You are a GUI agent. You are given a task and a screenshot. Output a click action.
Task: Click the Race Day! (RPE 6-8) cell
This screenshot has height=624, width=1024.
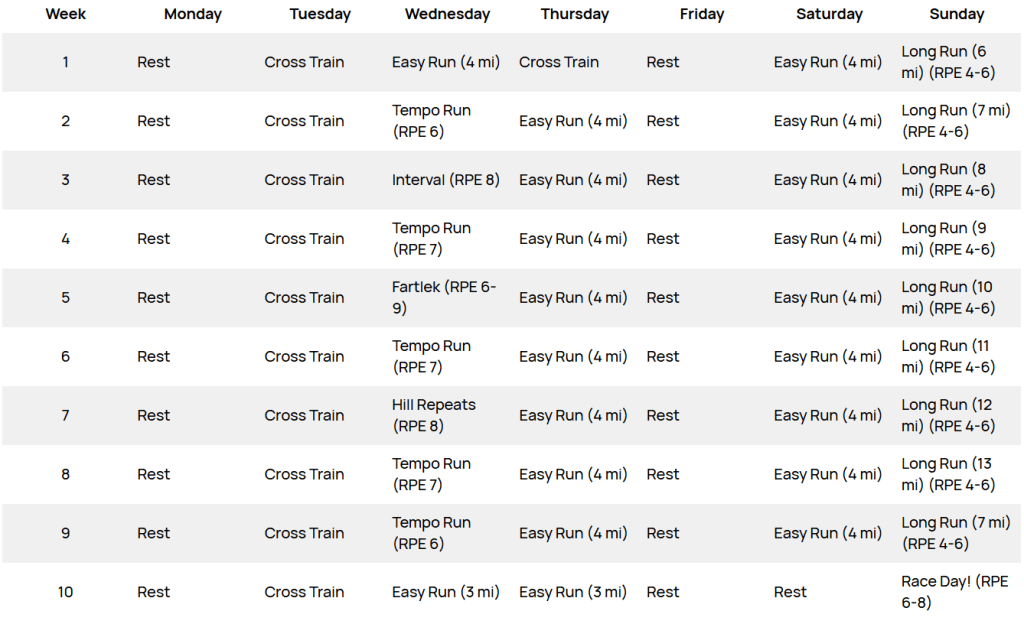(954, 592)
